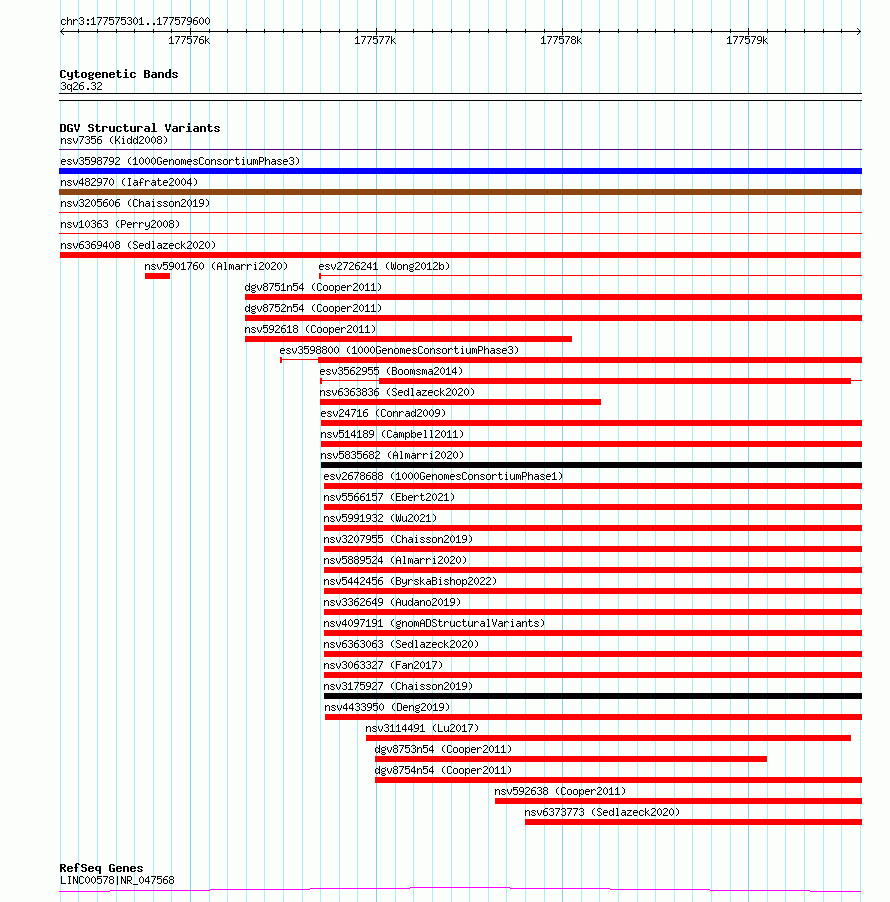Click the nsv7356 (Kidd2008) variant label
The width and height of the screenshot is (890, 902).
pos(114,140)
